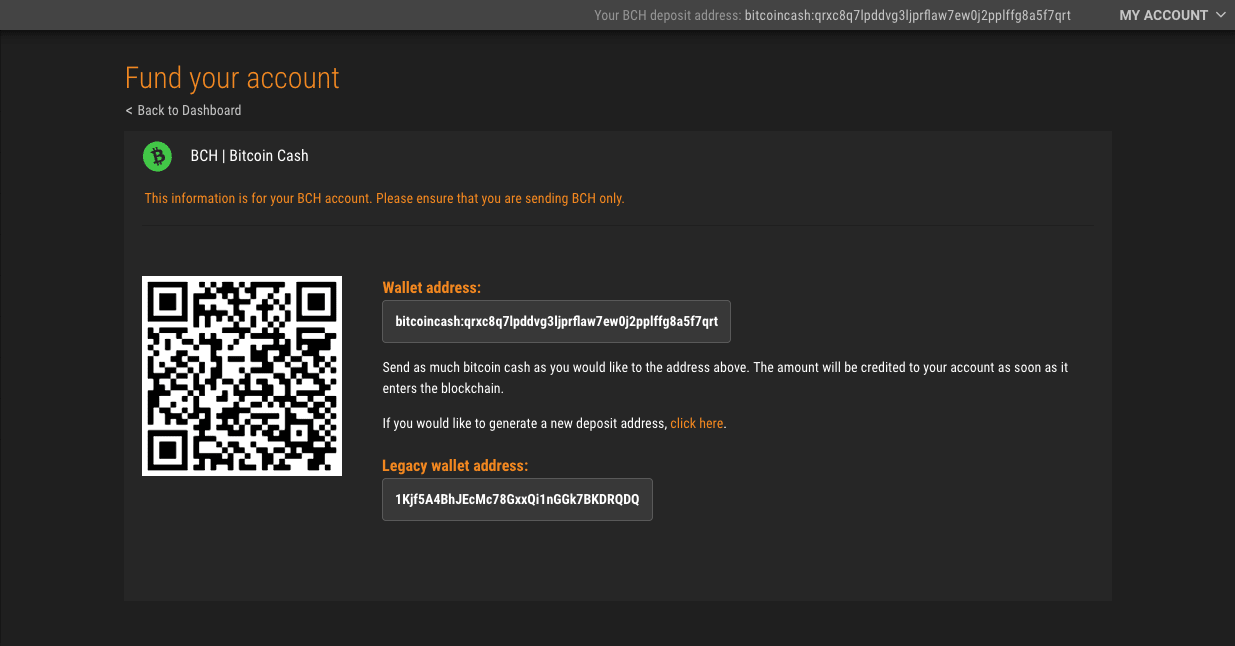Click the 'Wallet address:' label
The width and height of the screenshot is (1235, 646).
[x=432, y=287]
